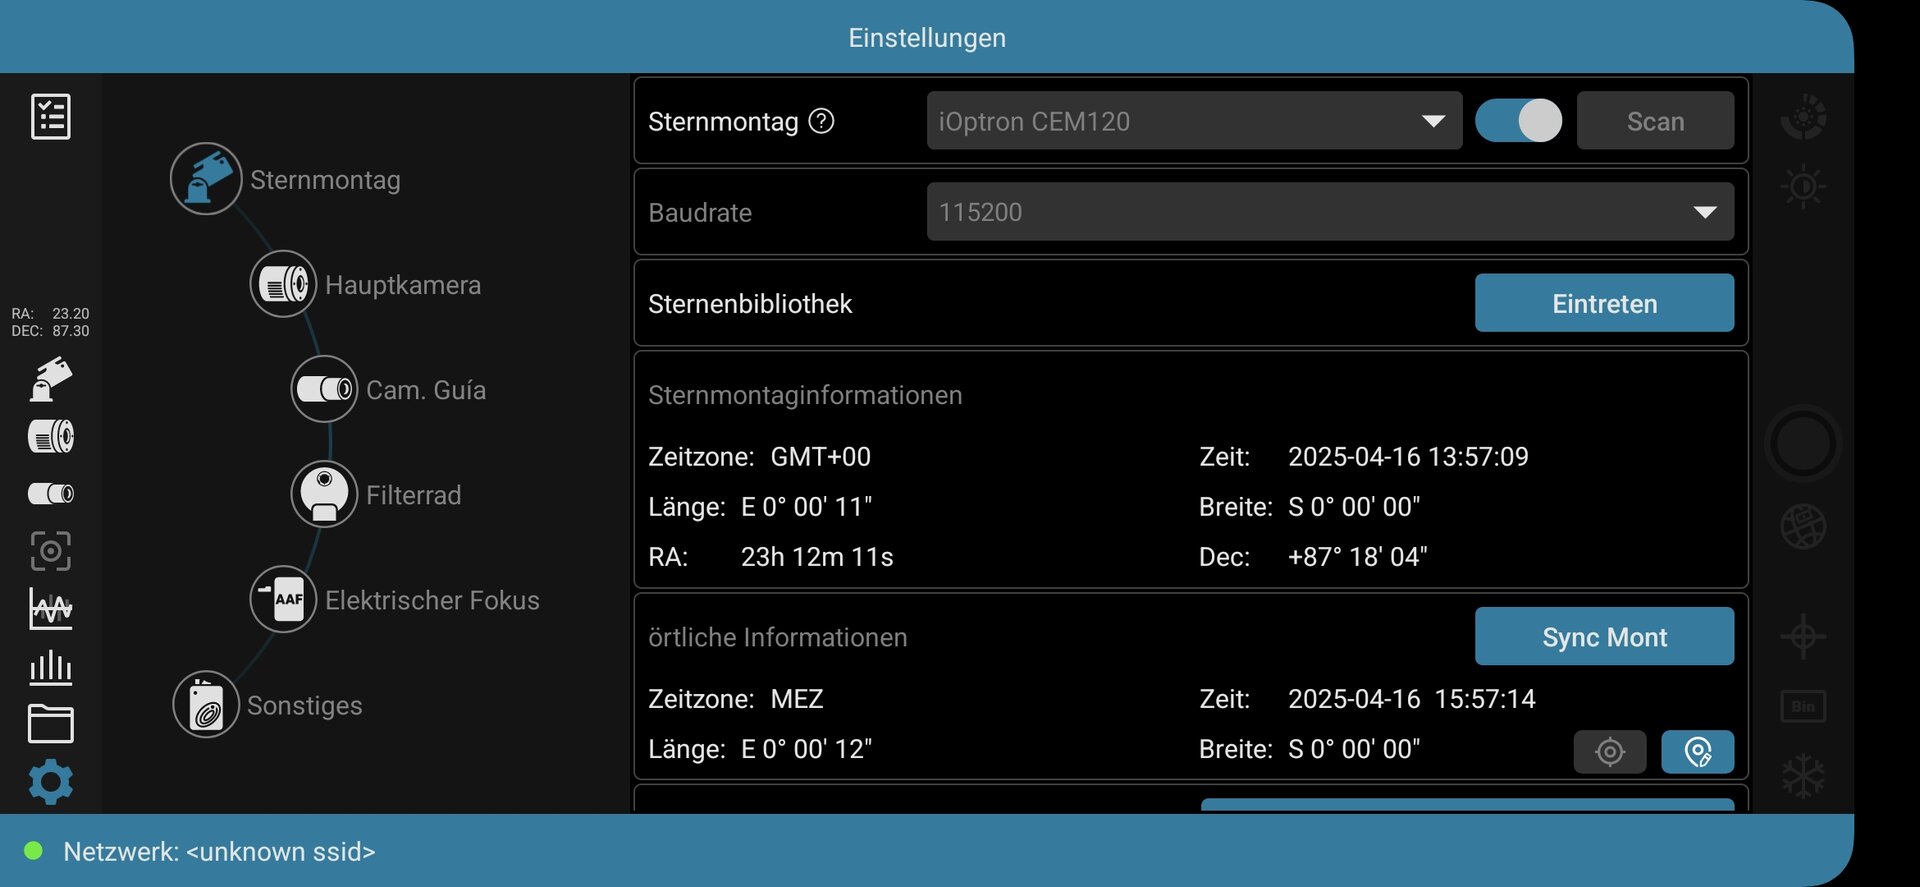Click the mount Zeitzone GMT+00 value
This screenshot has width=1920, height=887.
[x=821, y=457]
